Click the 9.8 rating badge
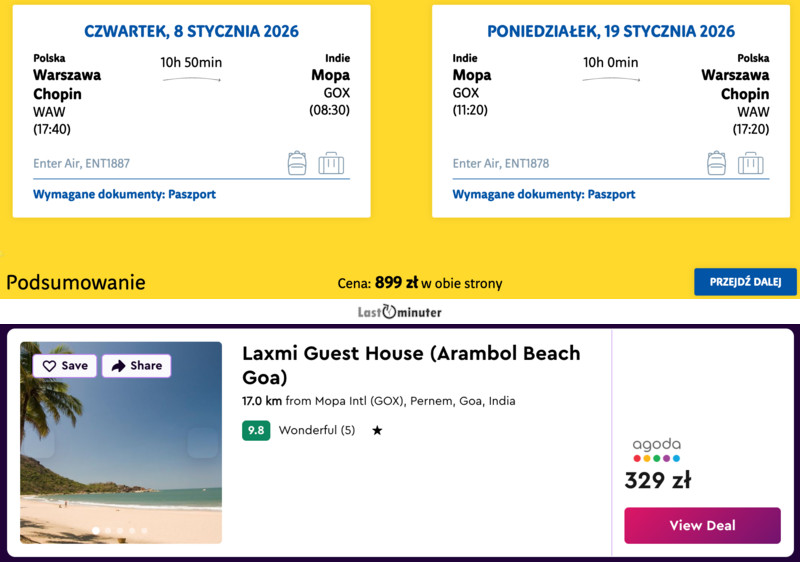The height and width of the screenshot is (562, 800). [x=256, y=431]
